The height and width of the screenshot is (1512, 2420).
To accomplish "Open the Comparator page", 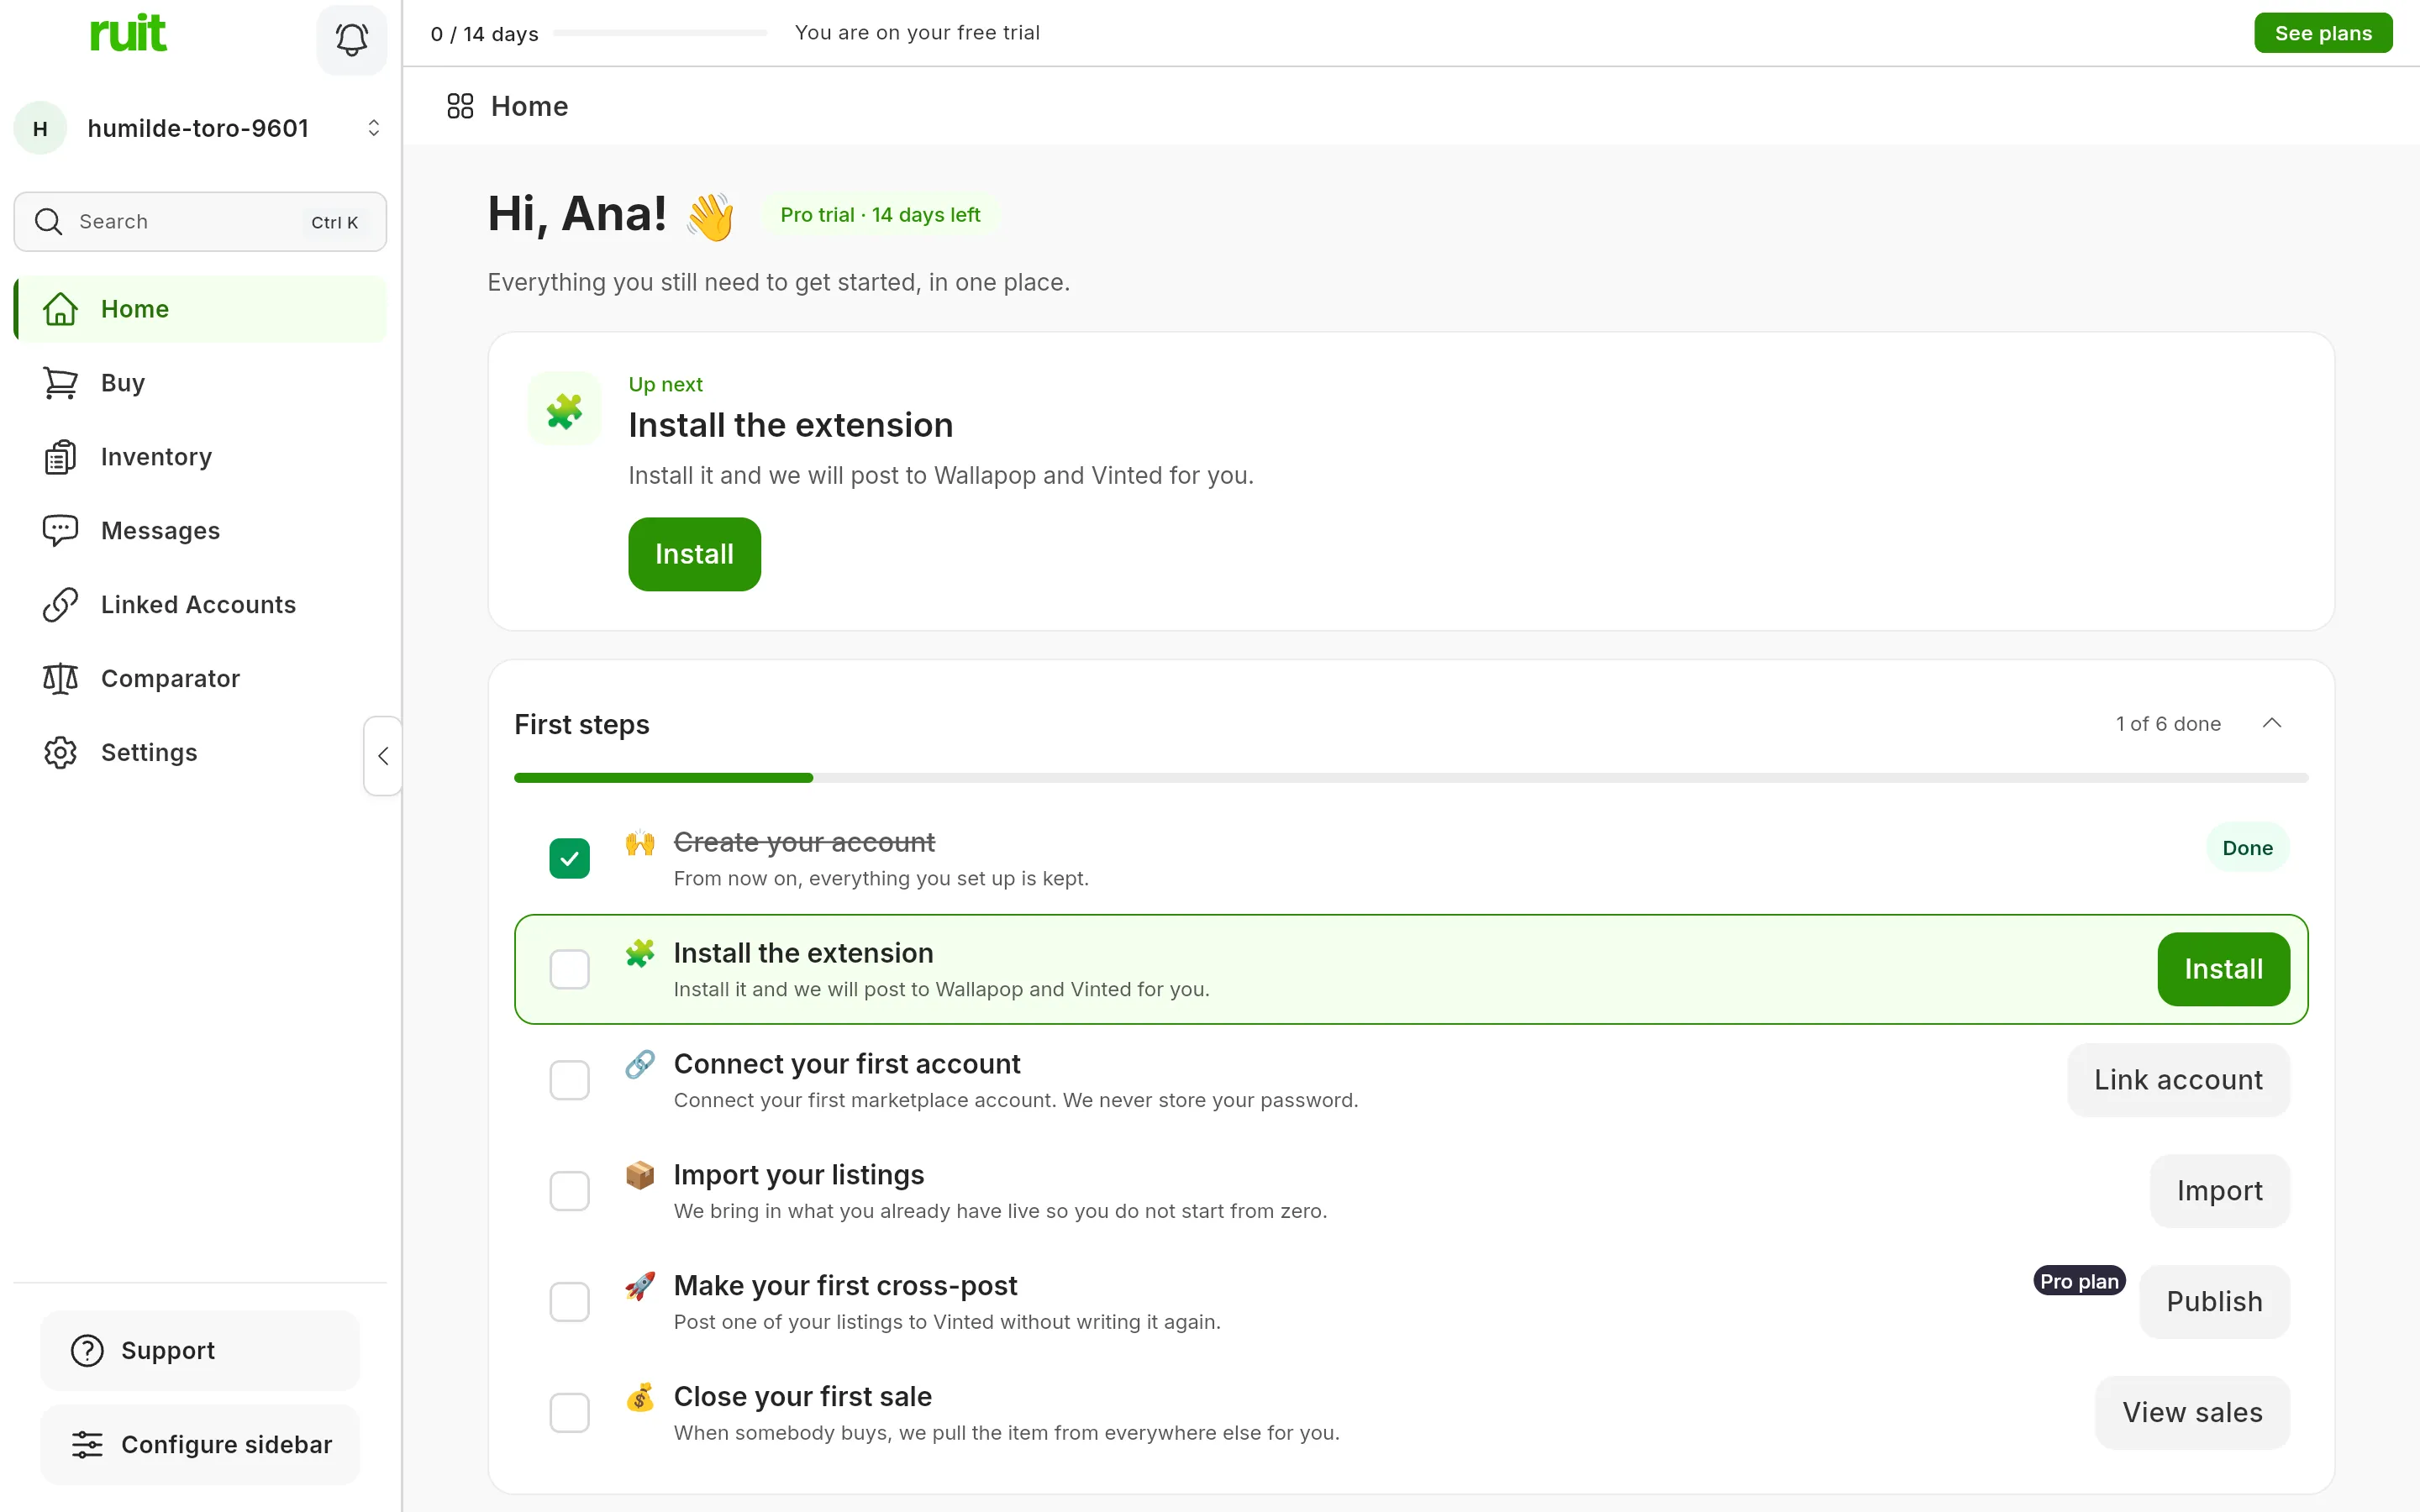I will [x=200, y=679].
